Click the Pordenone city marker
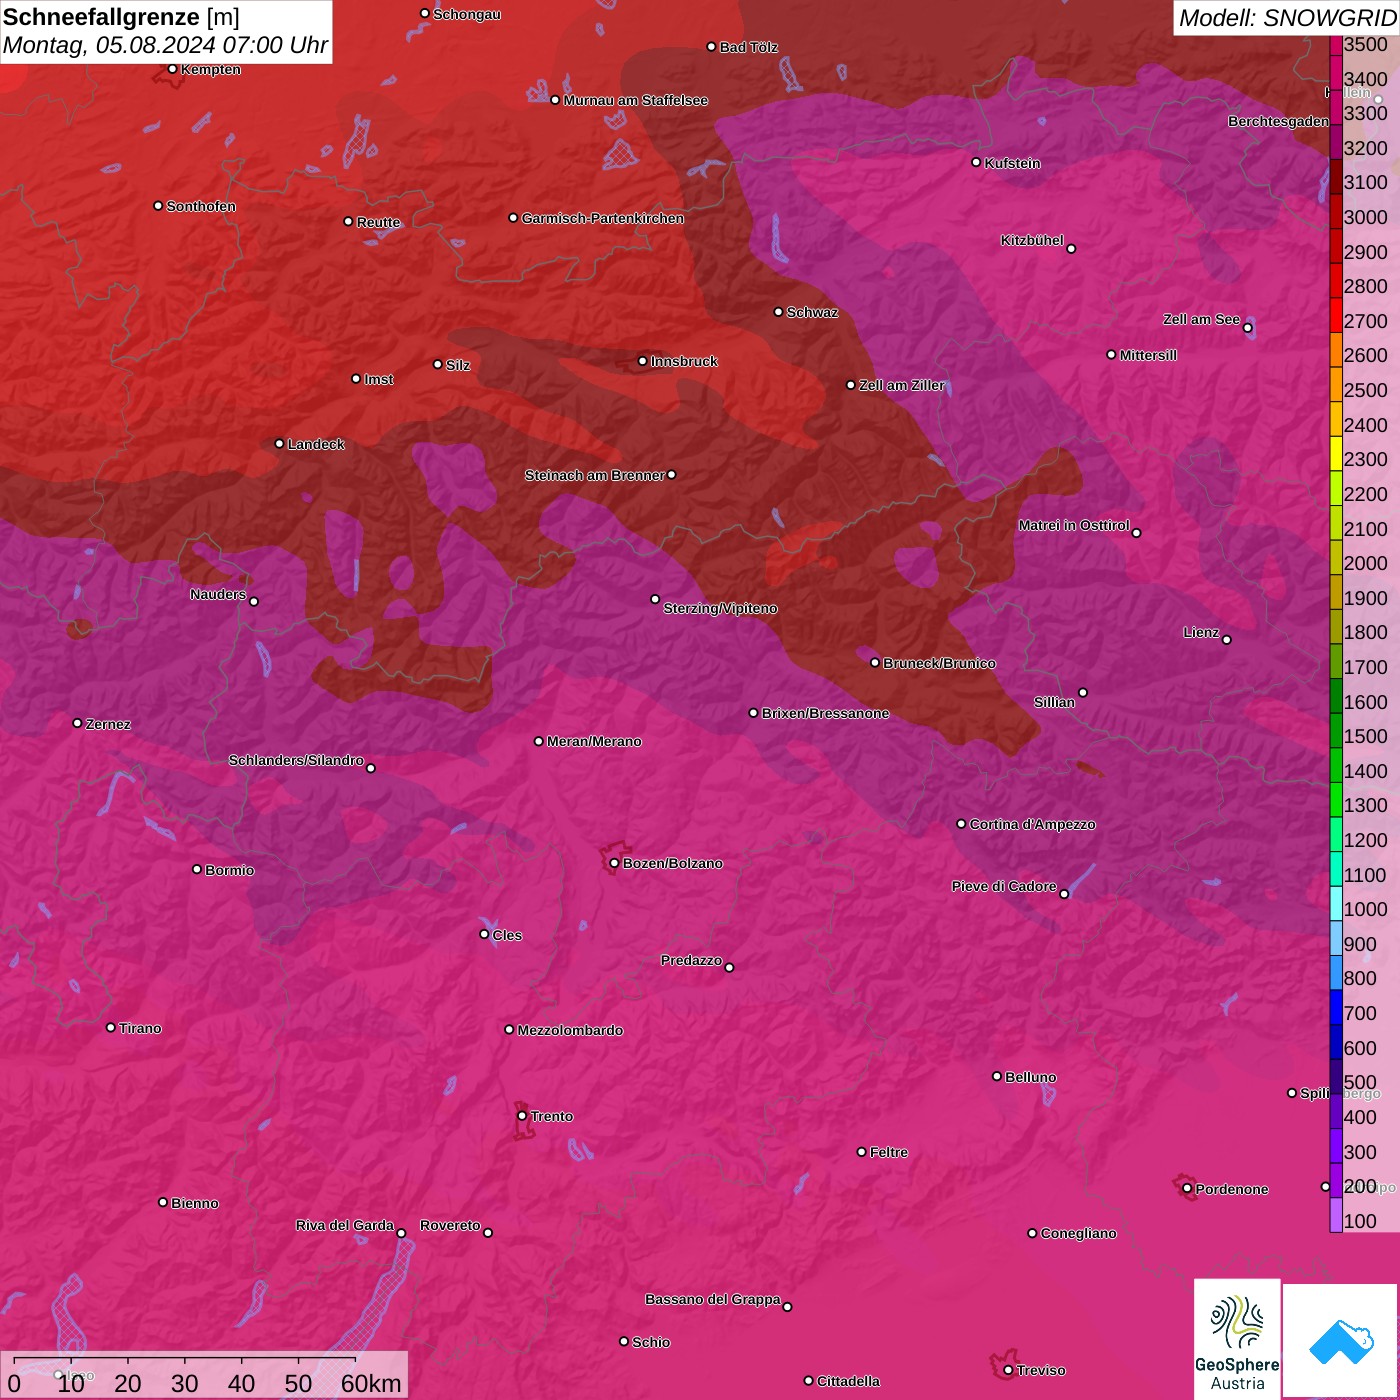 coord(1187,1189)
